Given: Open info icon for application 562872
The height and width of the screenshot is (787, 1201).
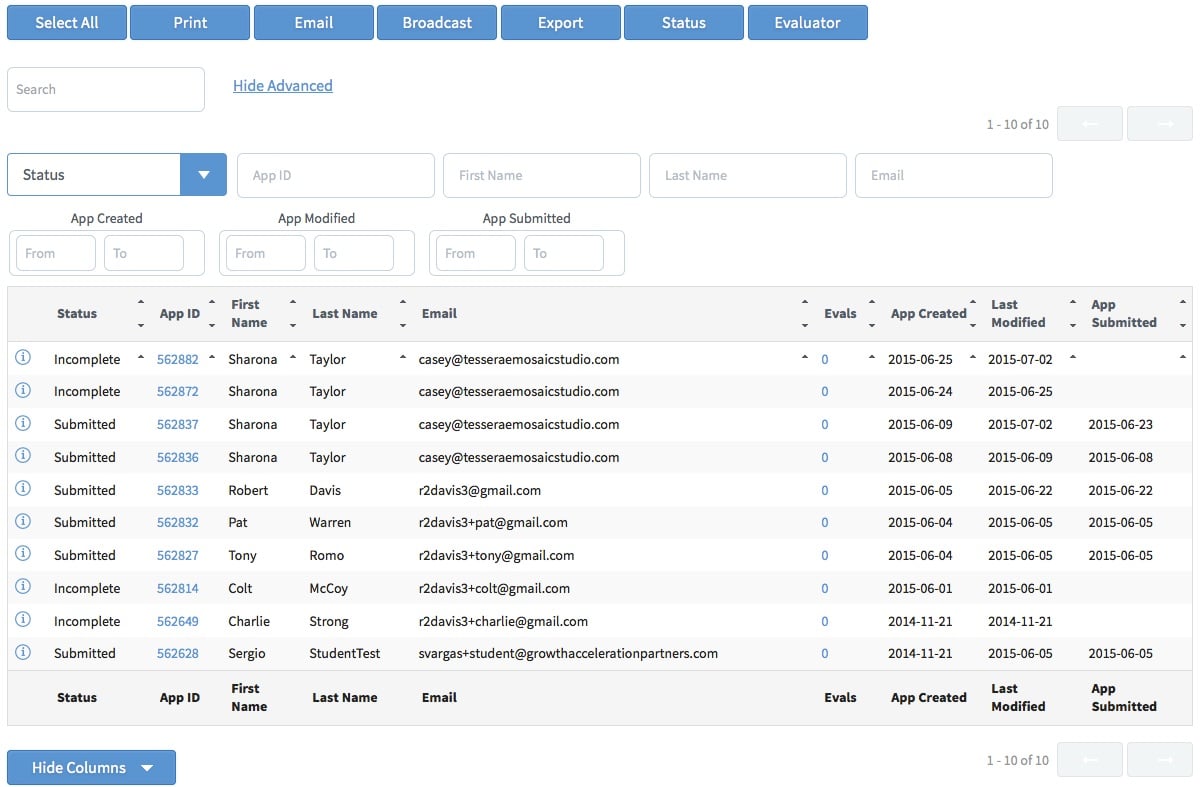Looking at the screenshot, I should coord(23,391).
